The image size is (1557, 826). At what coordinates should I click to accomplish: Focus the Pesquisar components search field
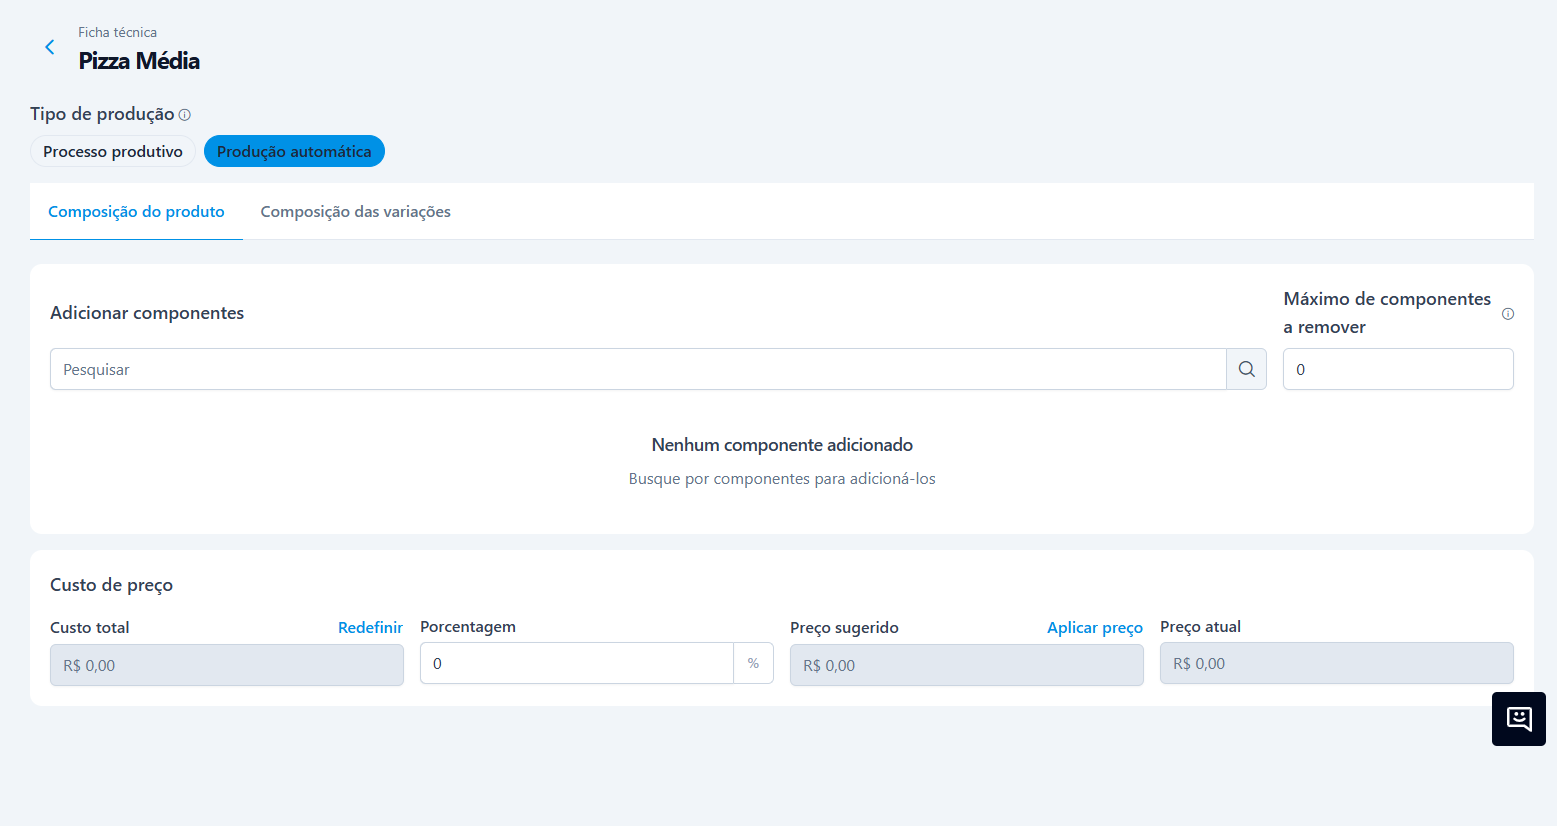pos(637,369)
